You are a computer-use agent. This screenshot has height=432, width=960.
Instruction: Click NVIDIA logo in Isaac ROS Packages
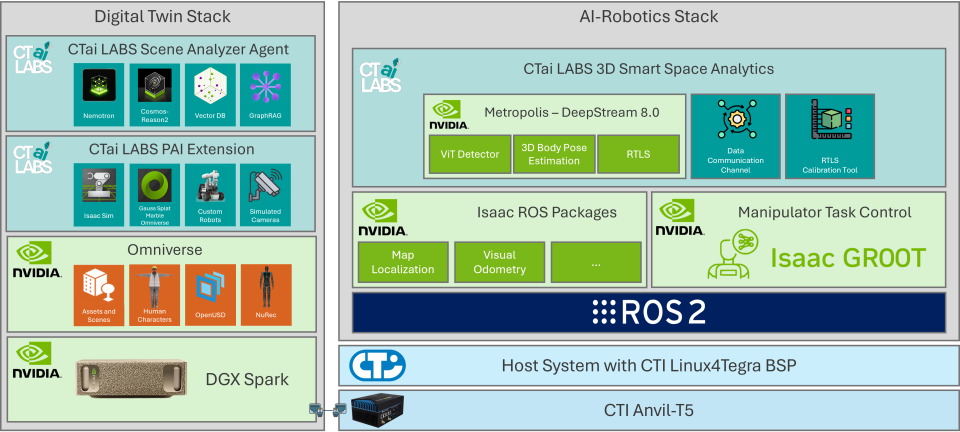pyautogui.click(x=383, y=218)
